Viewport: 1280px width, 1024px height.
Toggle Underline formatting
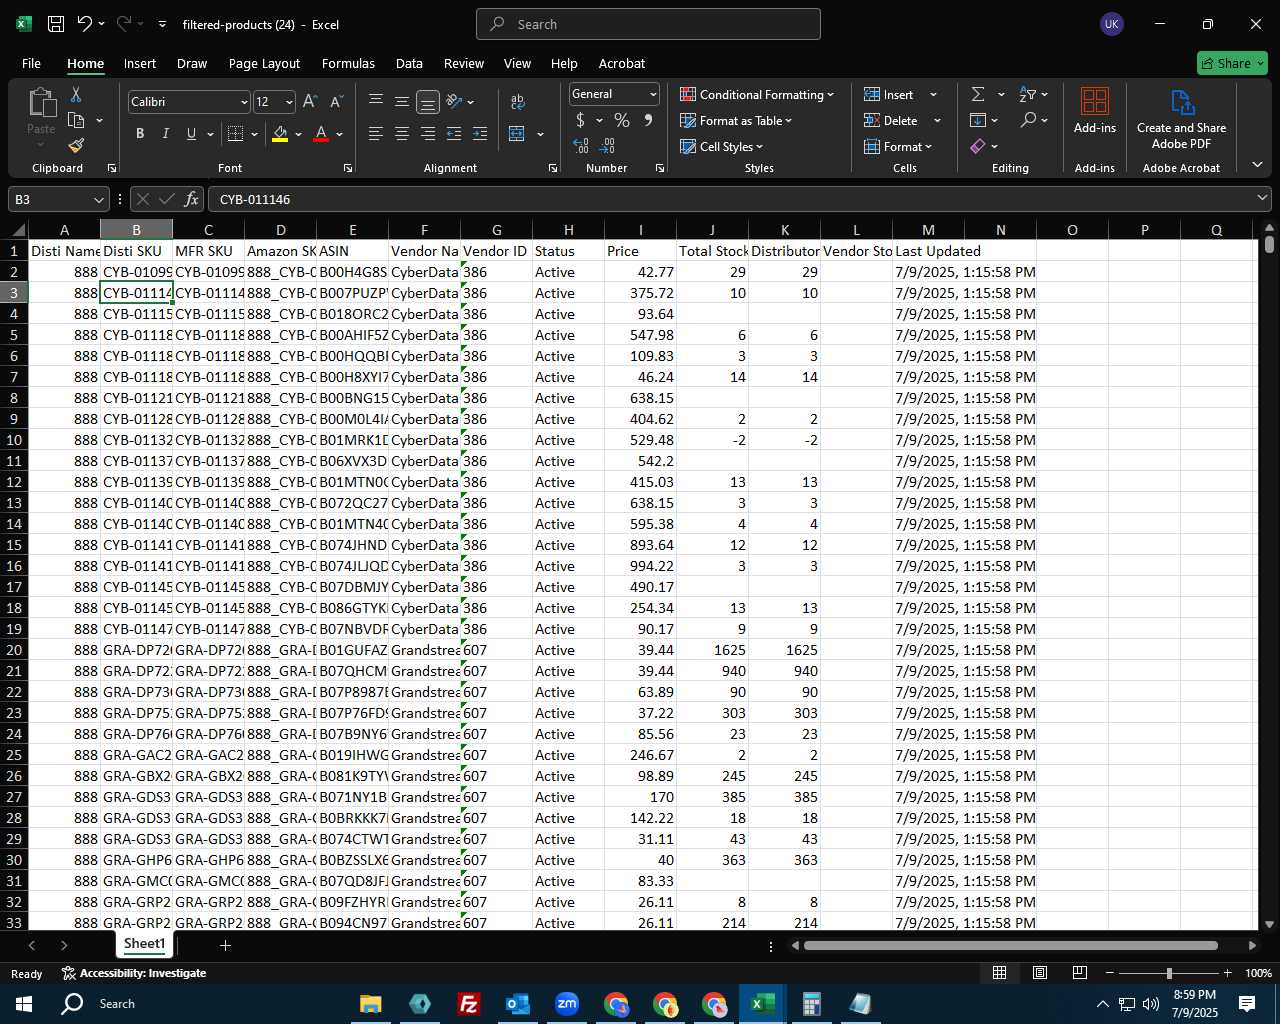coord(191,133)
